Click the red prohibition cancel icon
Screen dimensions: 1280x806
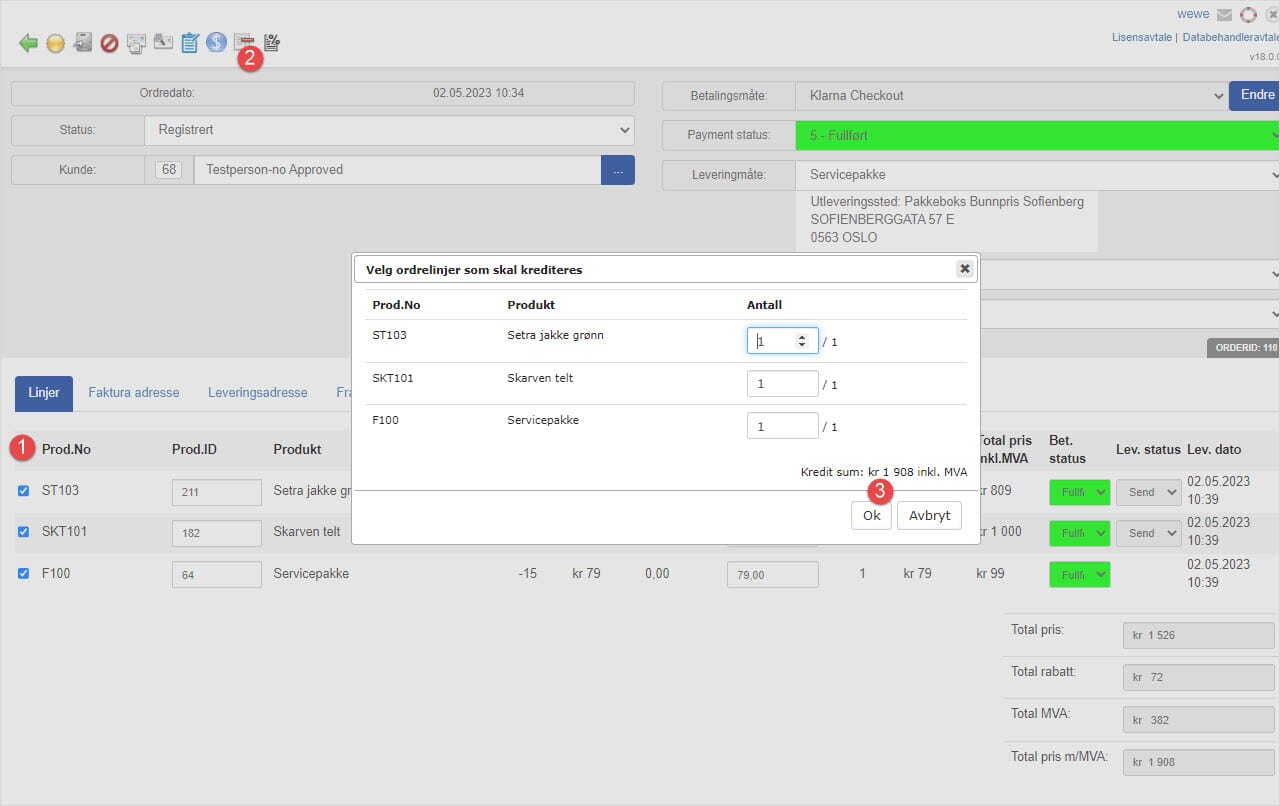coord(109,43)
